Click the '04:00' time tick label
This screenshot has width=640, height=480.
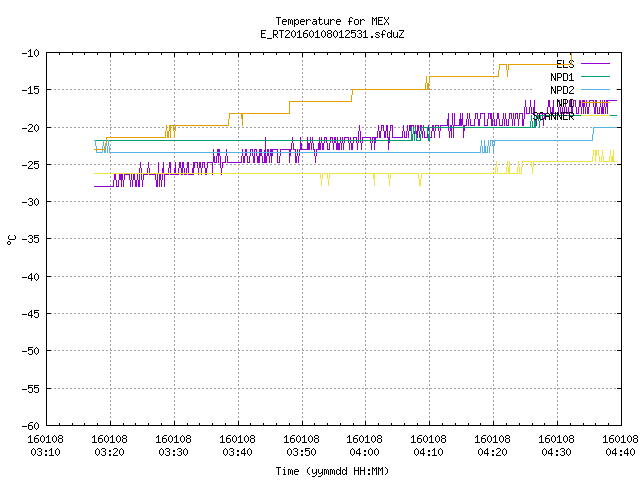[x=364, y=452]
